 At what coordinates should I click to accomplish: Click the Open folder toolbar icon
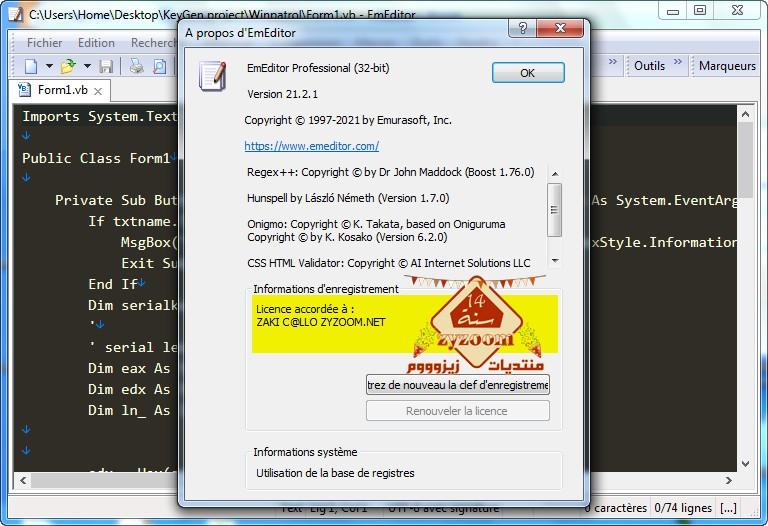point(68,66)
